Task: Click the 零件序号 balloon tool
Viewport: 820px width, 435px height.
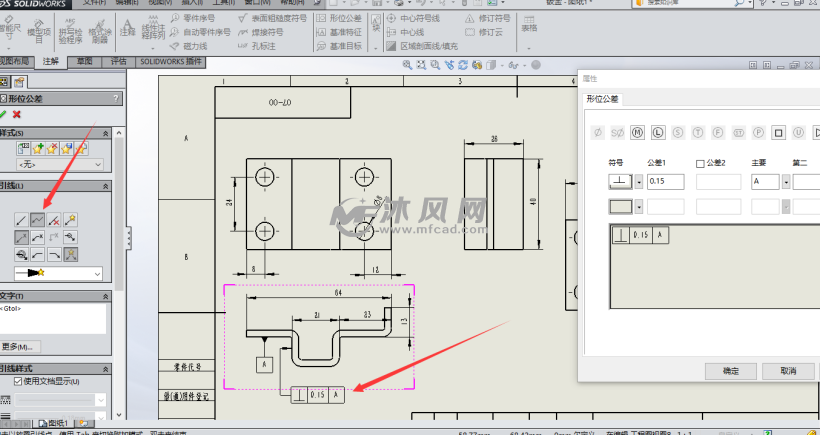Action: click(x=192, y=18)
